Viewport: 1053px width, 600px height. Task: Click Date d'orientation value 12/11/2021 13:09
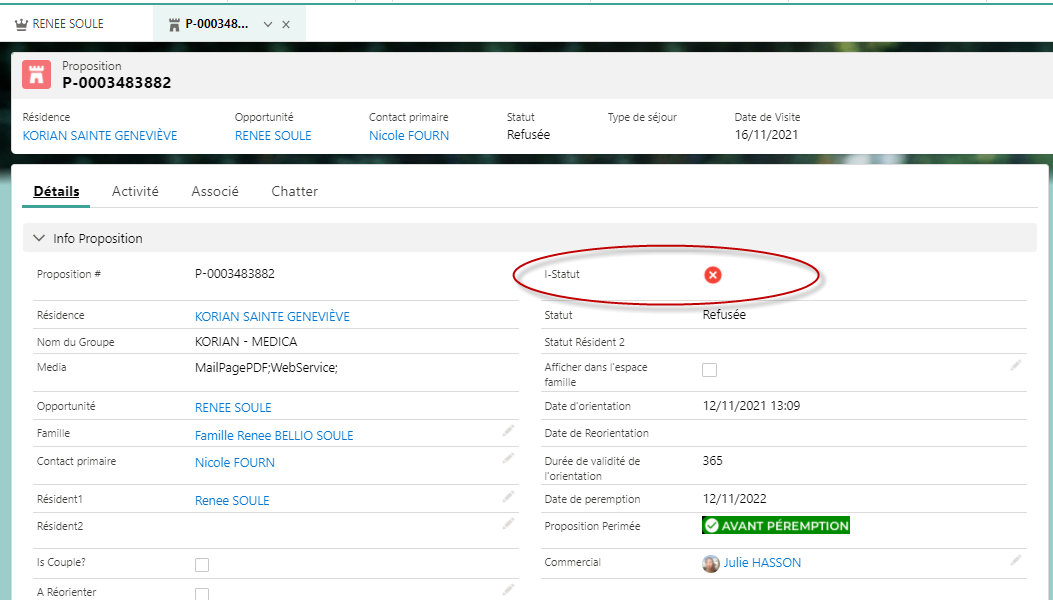click(x=751, y=406)
